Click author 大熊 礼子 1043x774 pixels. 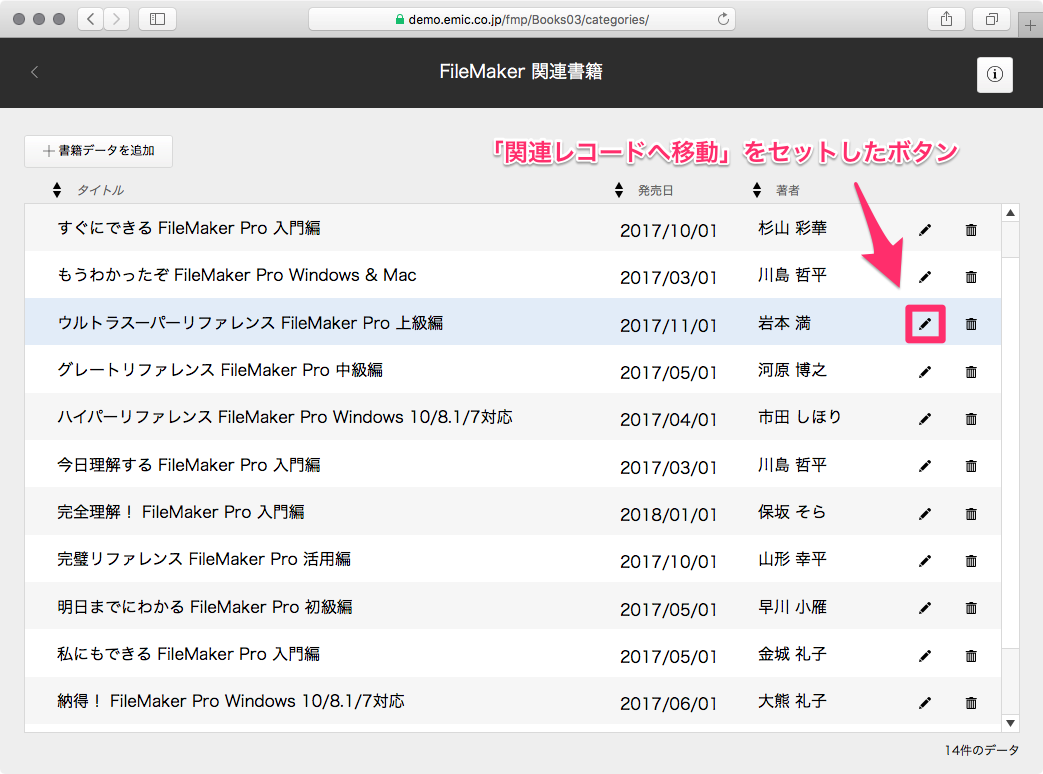[x=792, y=701]
